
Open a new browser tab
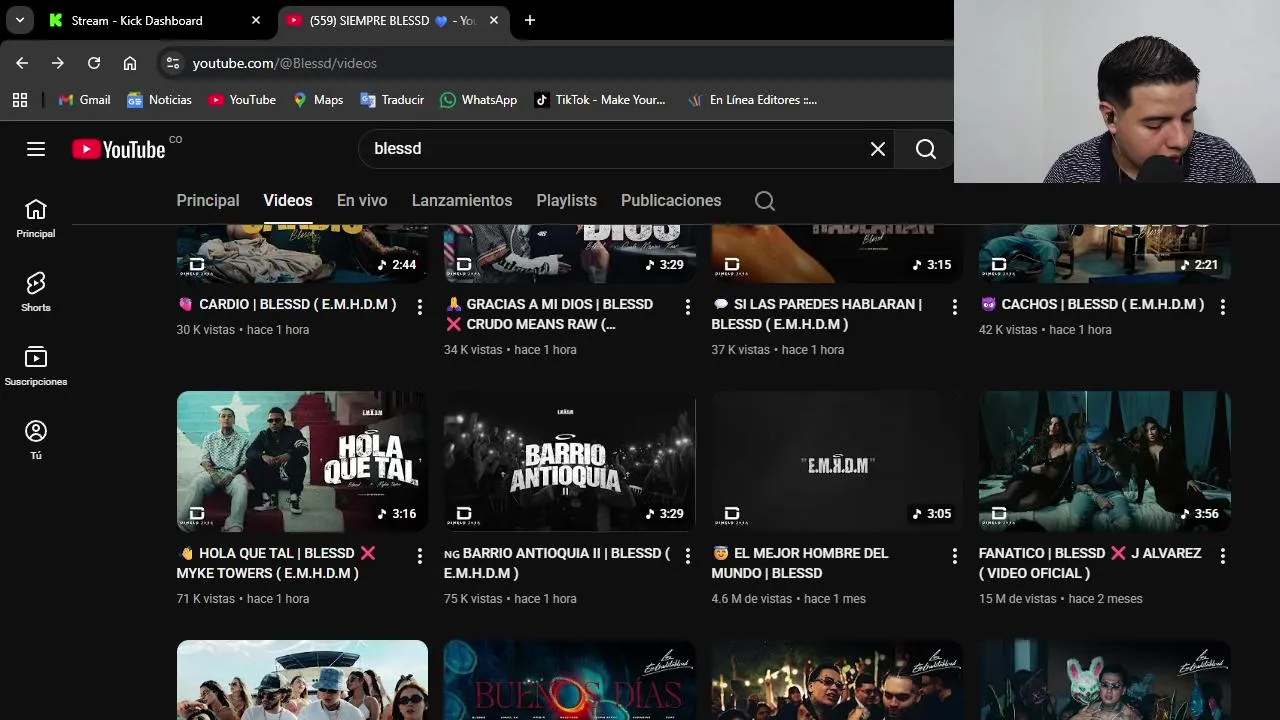(530, 20)
